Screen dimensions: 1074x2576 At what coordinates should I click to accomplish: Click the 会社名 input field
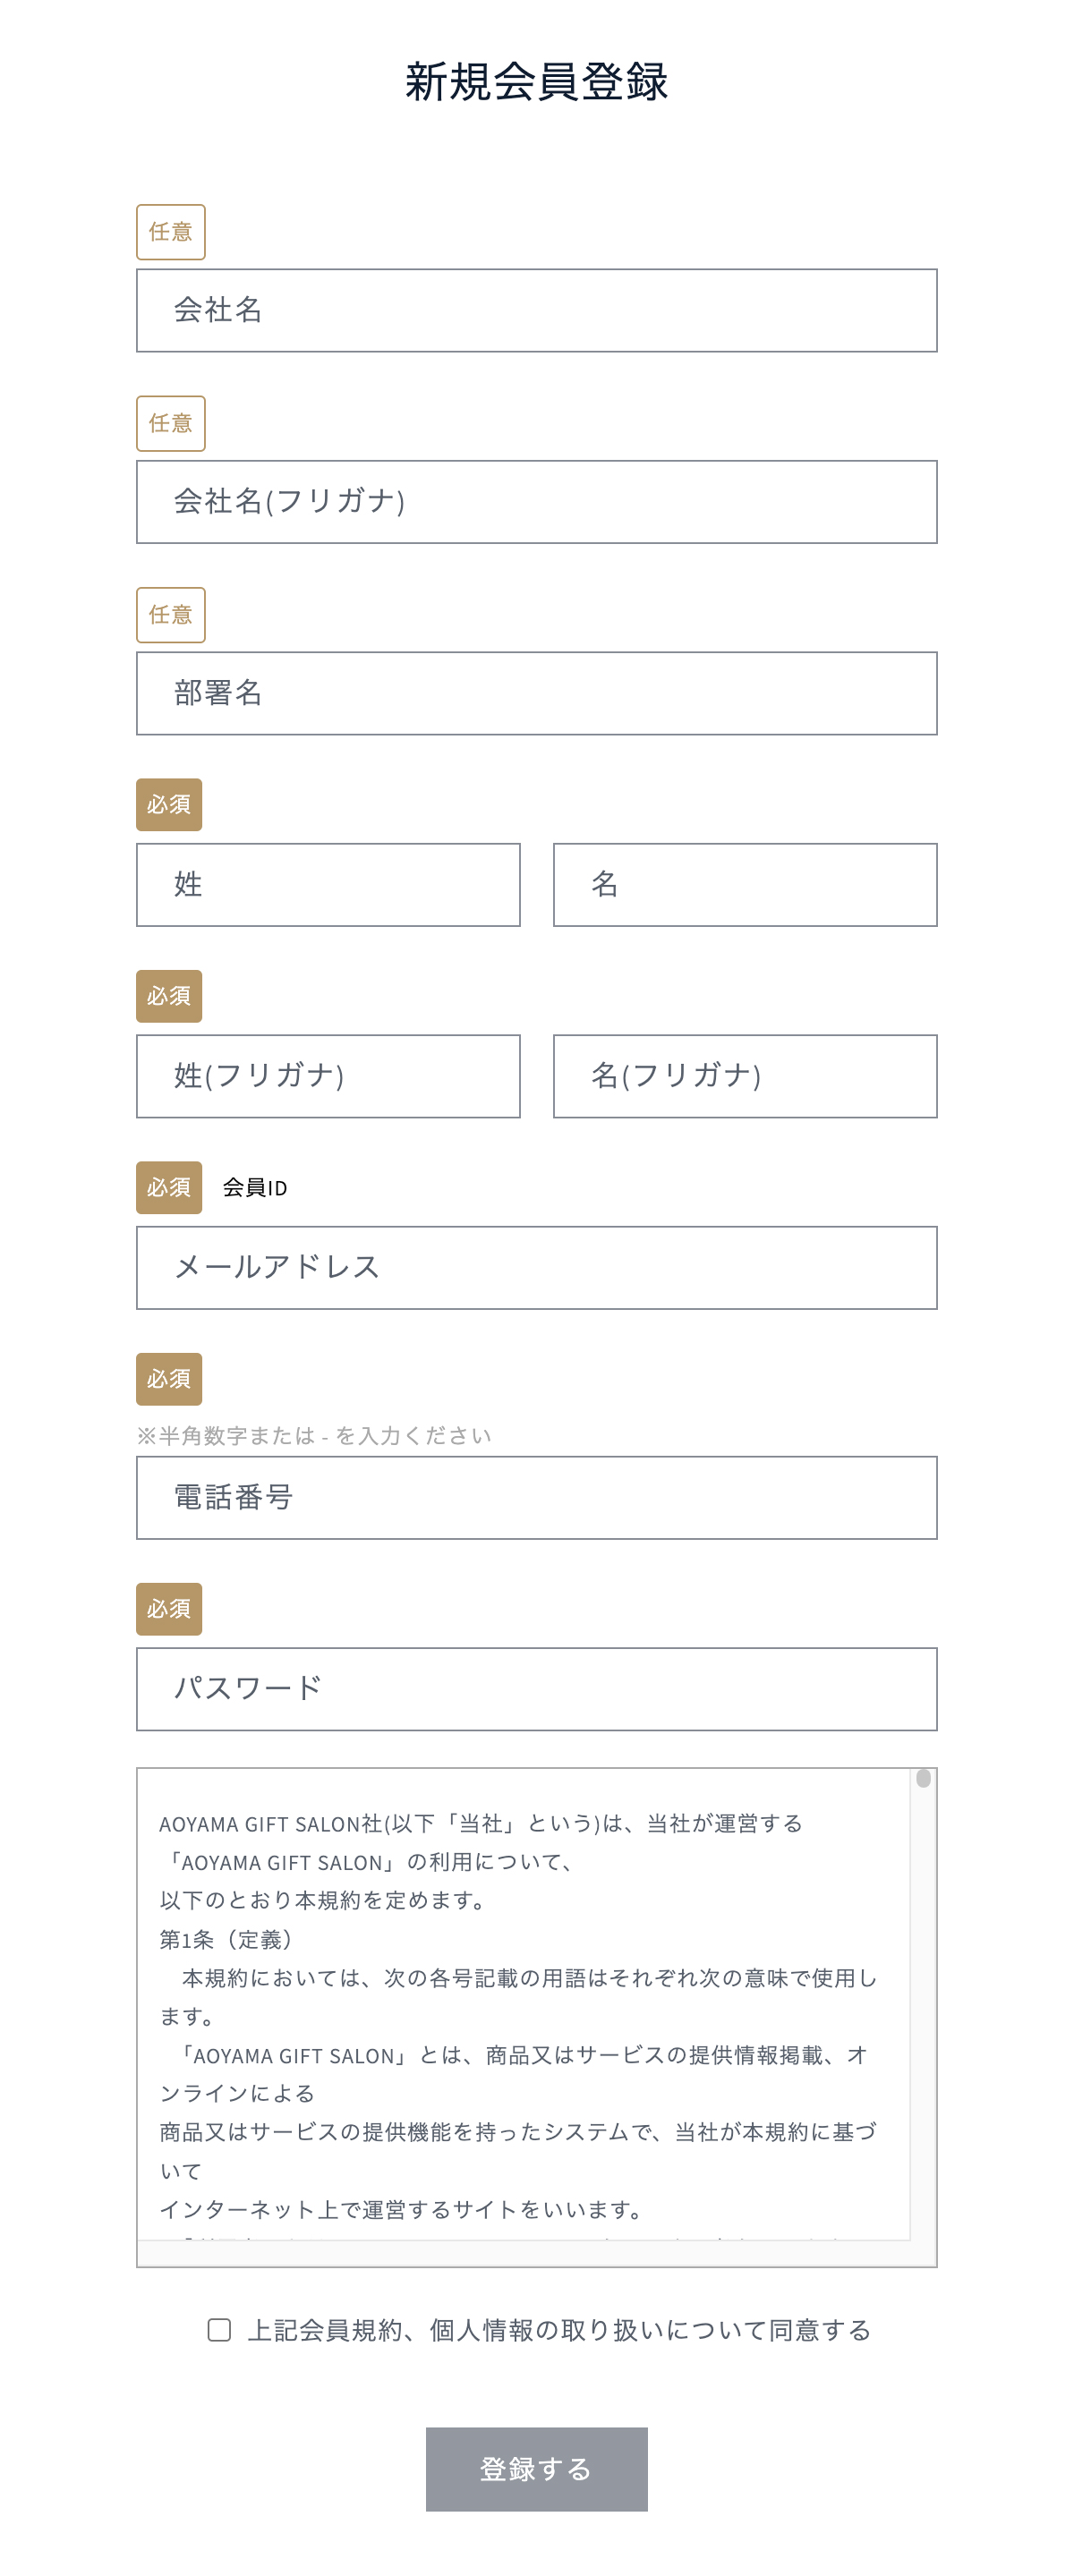coord(536,310)
